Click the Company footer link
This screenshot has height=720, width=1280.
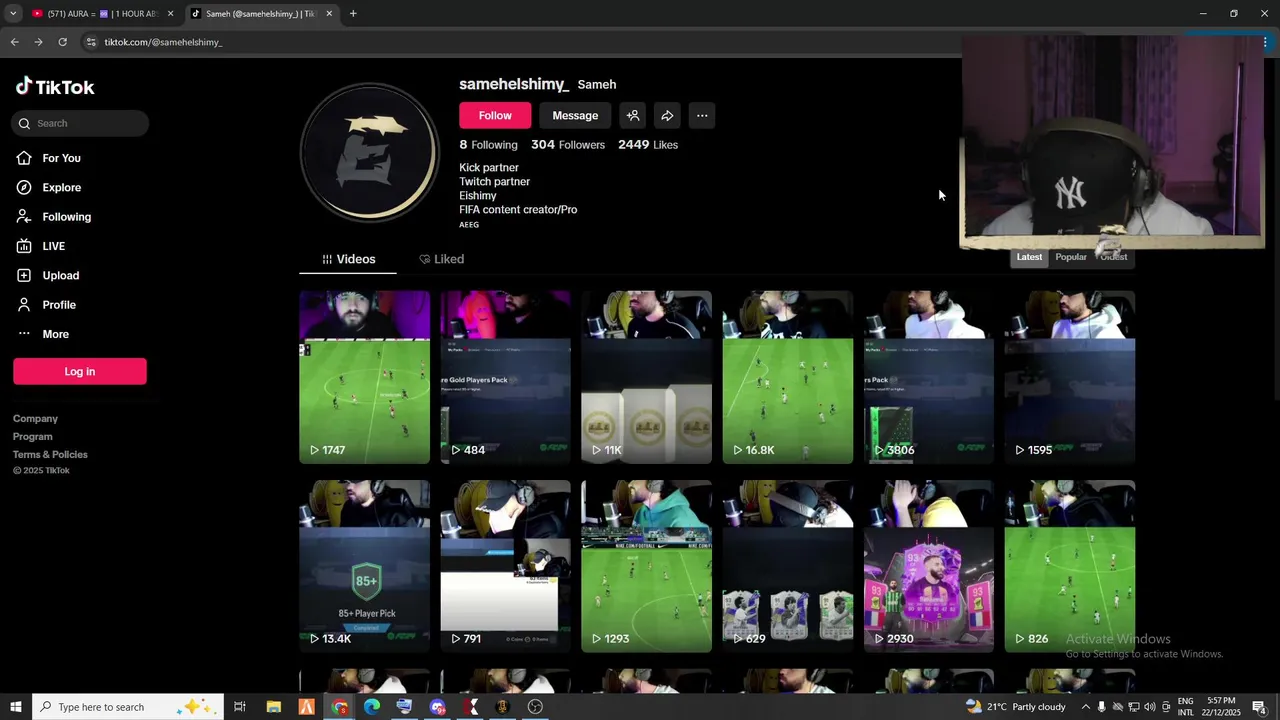(35, 419)
